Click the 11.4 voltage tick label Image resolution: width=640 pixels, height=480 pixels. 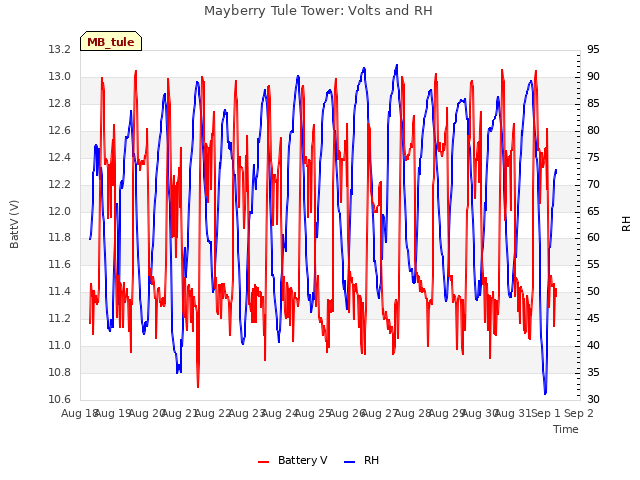[60, 292]
